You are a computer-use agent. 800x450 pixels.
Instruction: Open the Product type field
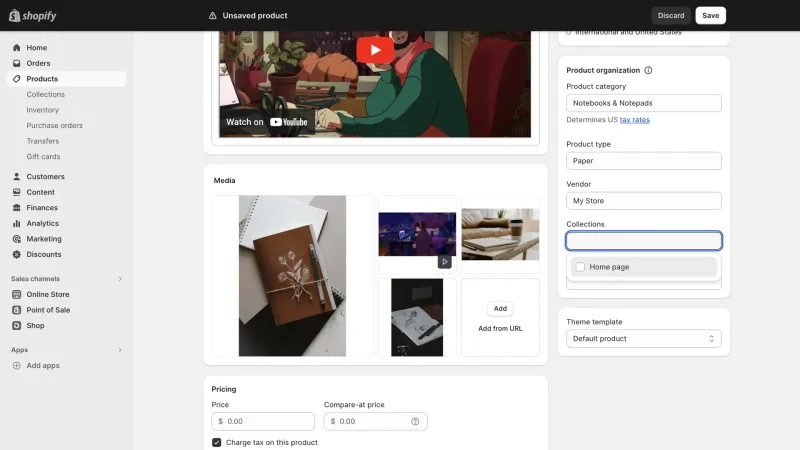pos(643,161)
